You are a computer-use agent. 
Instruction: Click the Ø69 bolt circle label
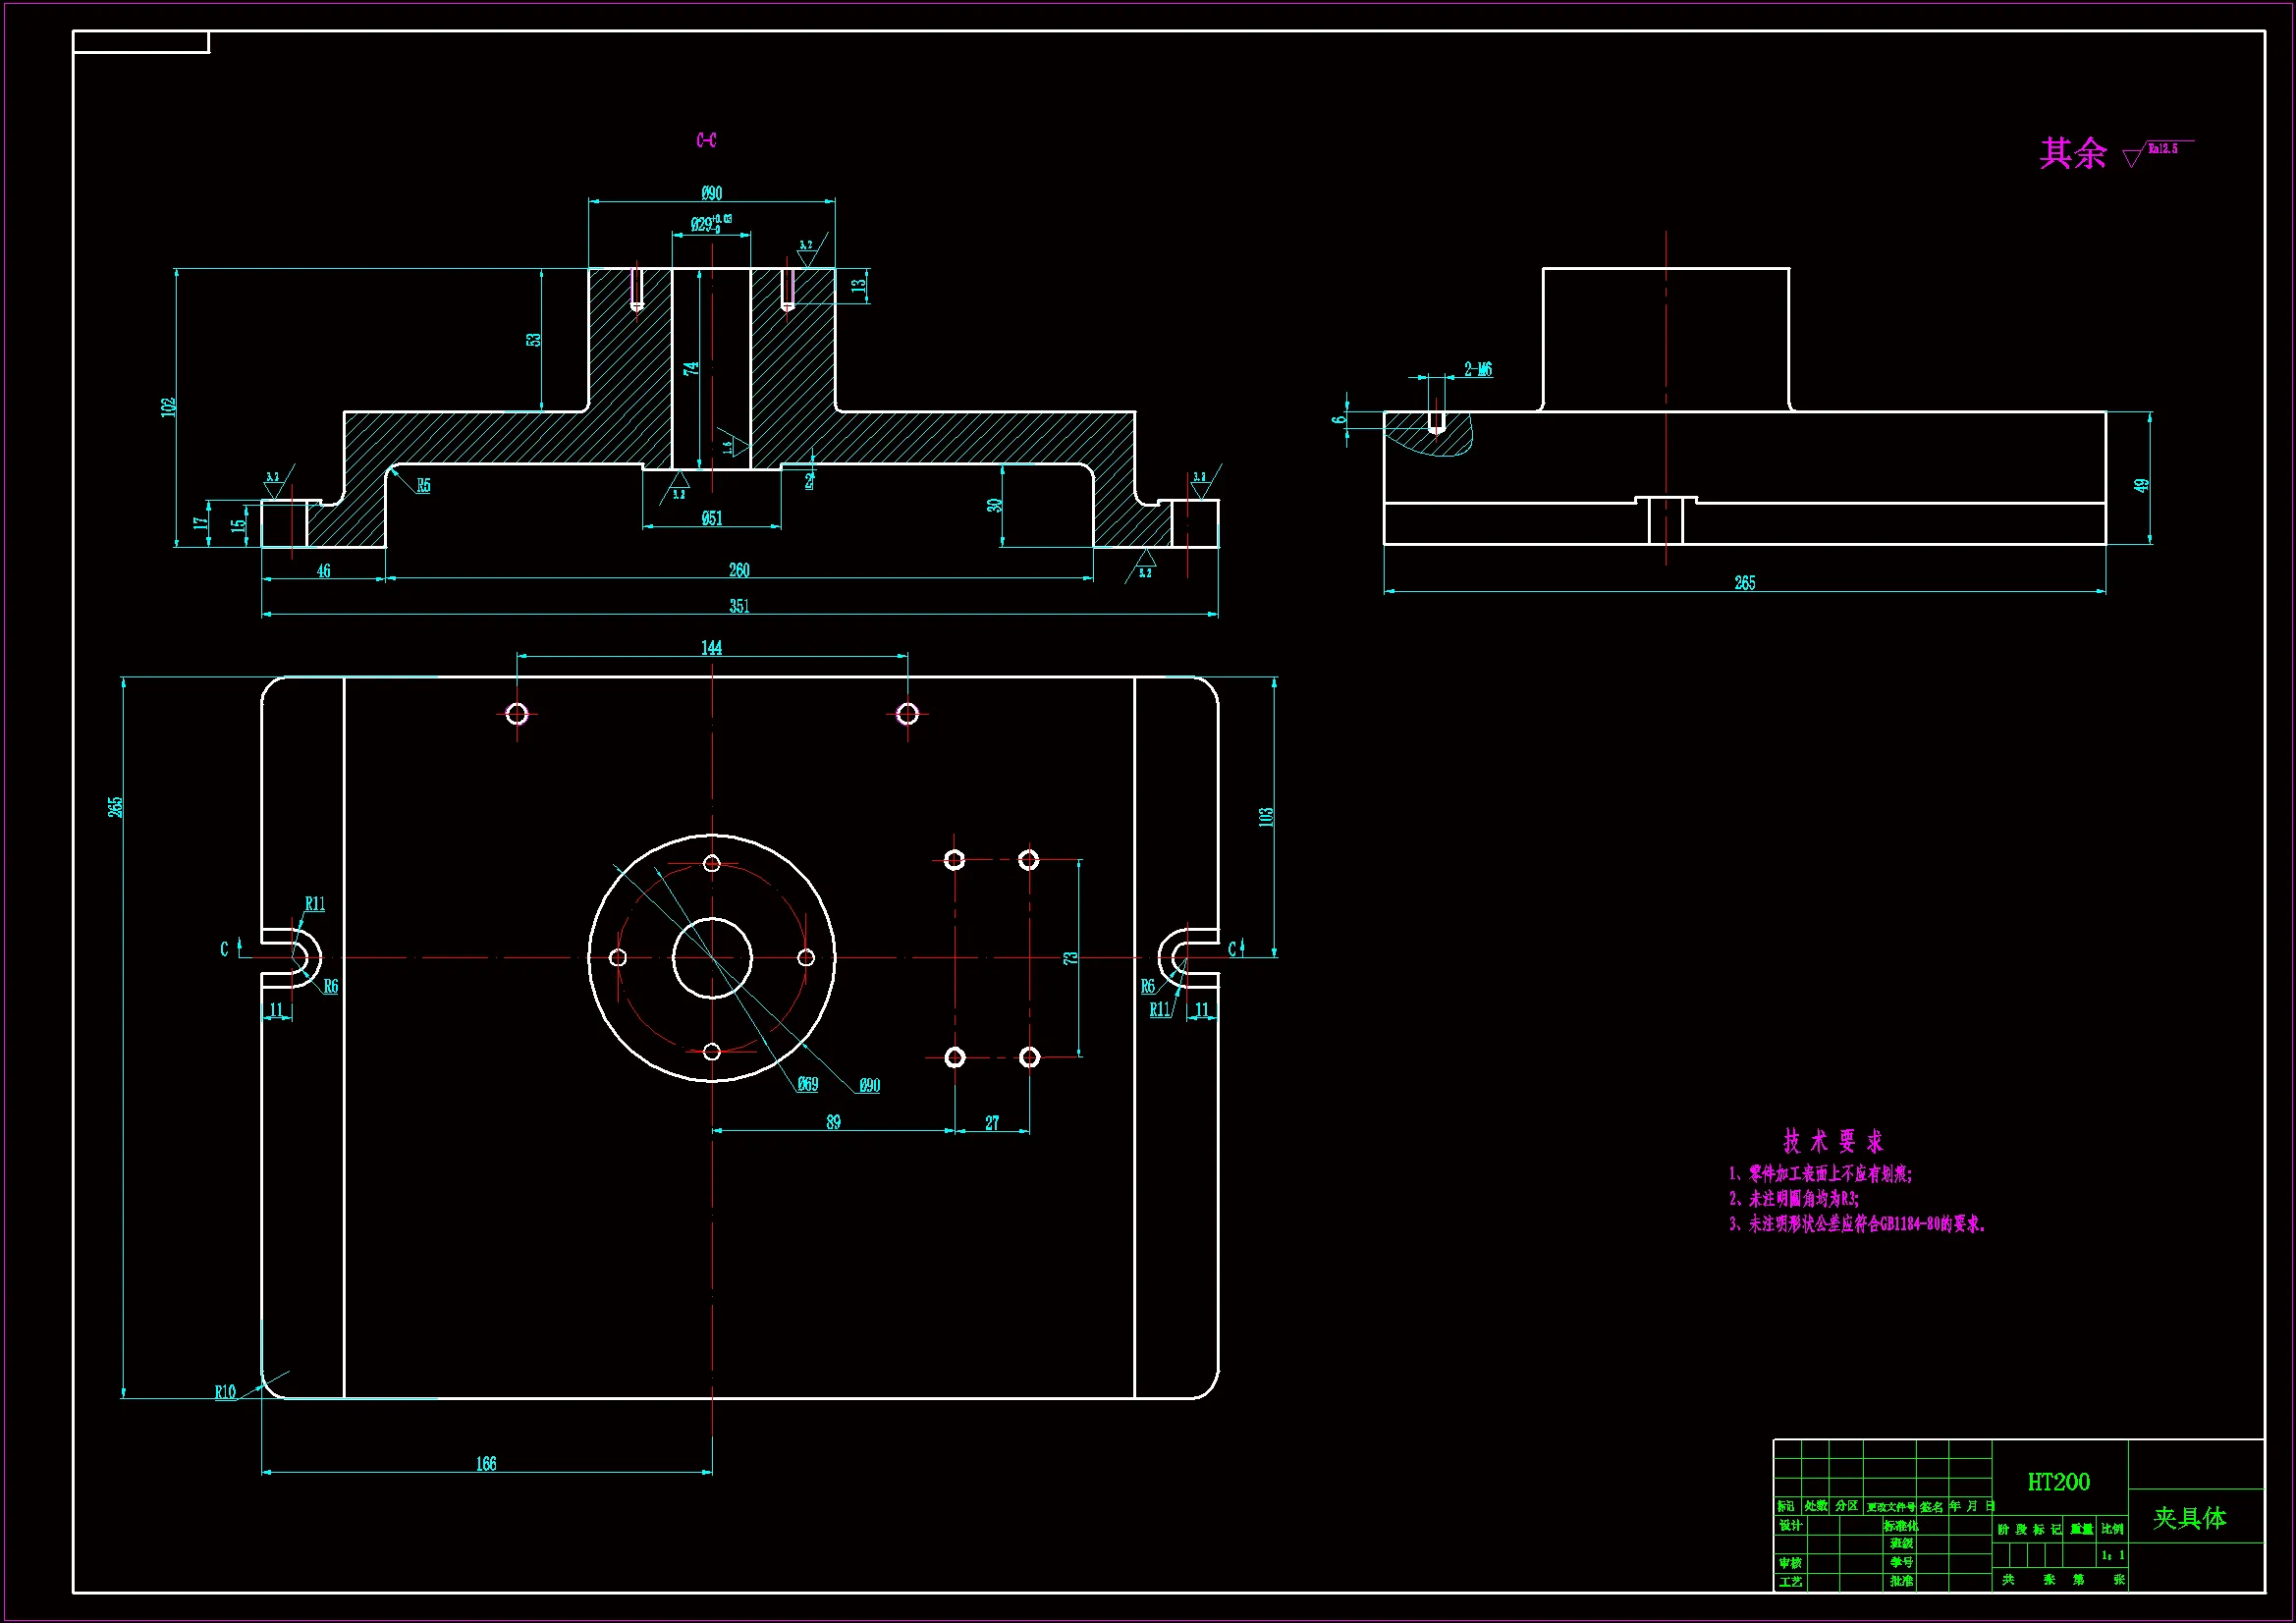click(x=808, y=1084)
